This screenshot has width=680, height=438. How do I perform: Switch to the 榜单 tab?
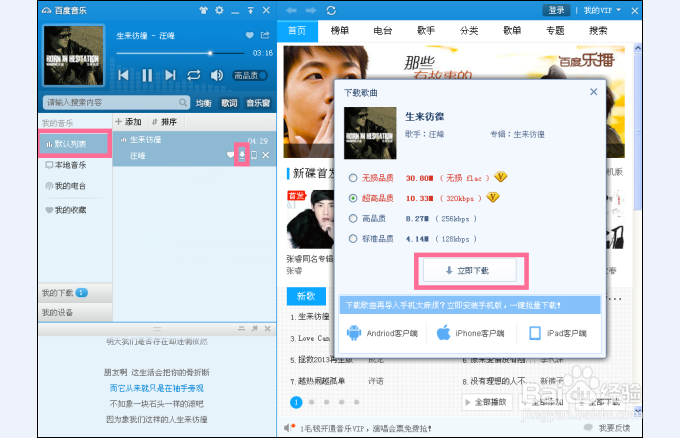pyautogui.click(x=340, y=31)
